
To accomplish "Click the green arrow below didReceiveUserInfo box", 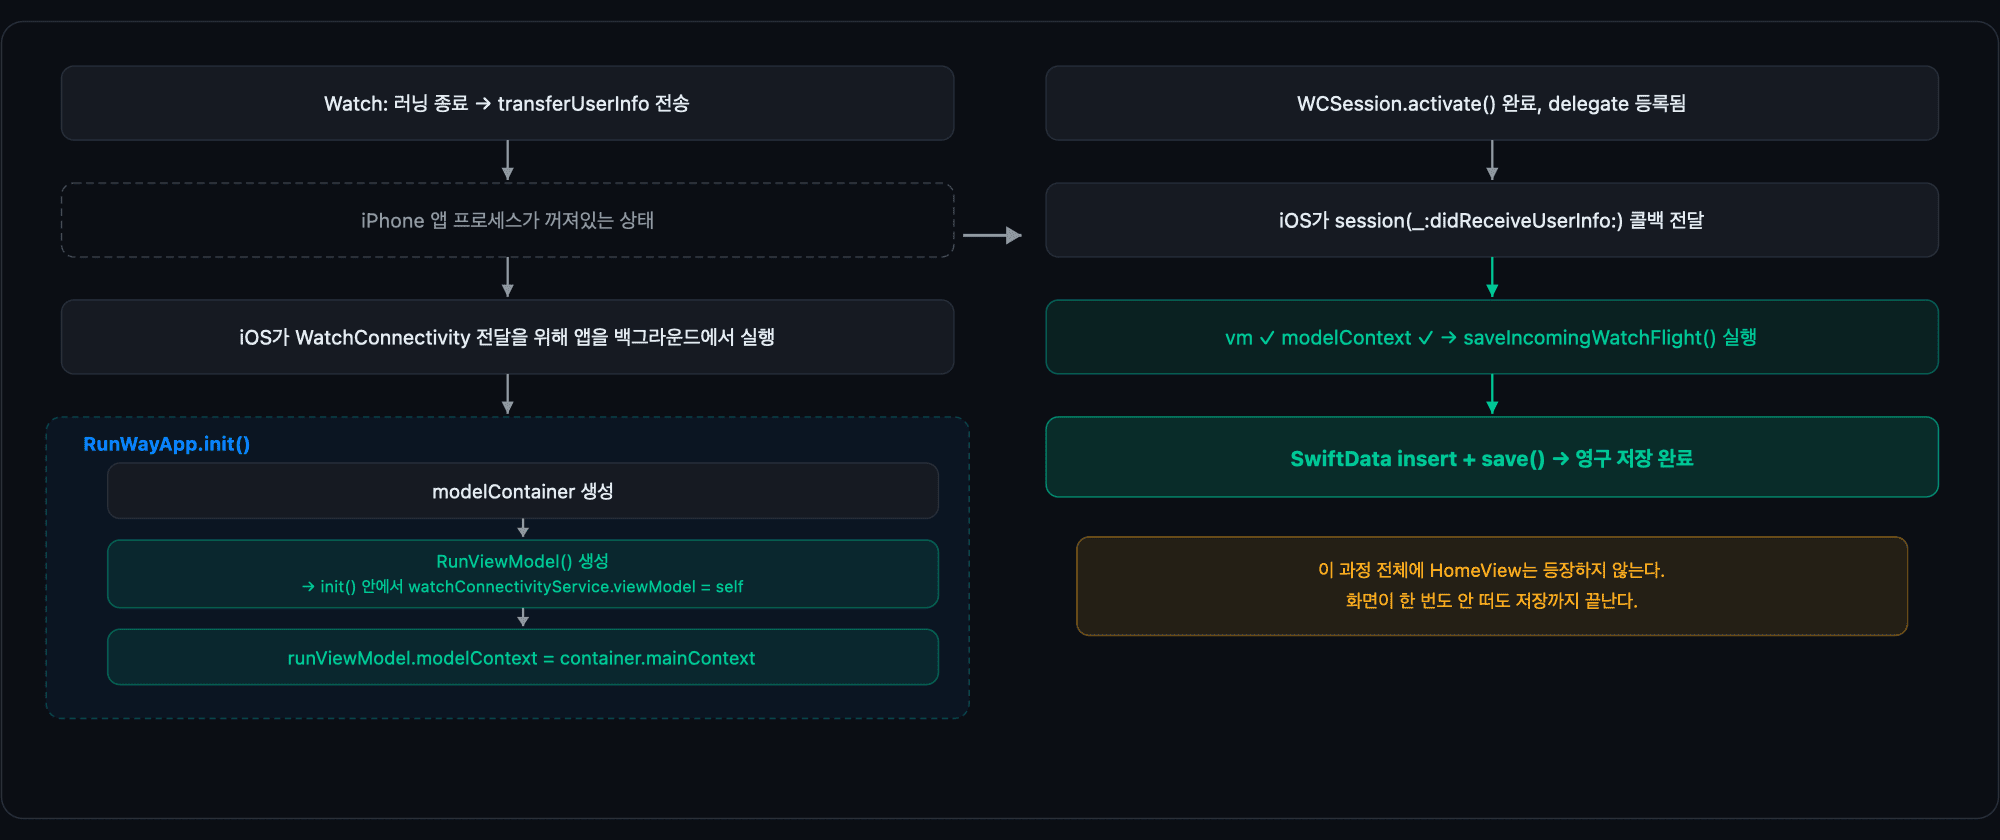I will coord(1492,277).
